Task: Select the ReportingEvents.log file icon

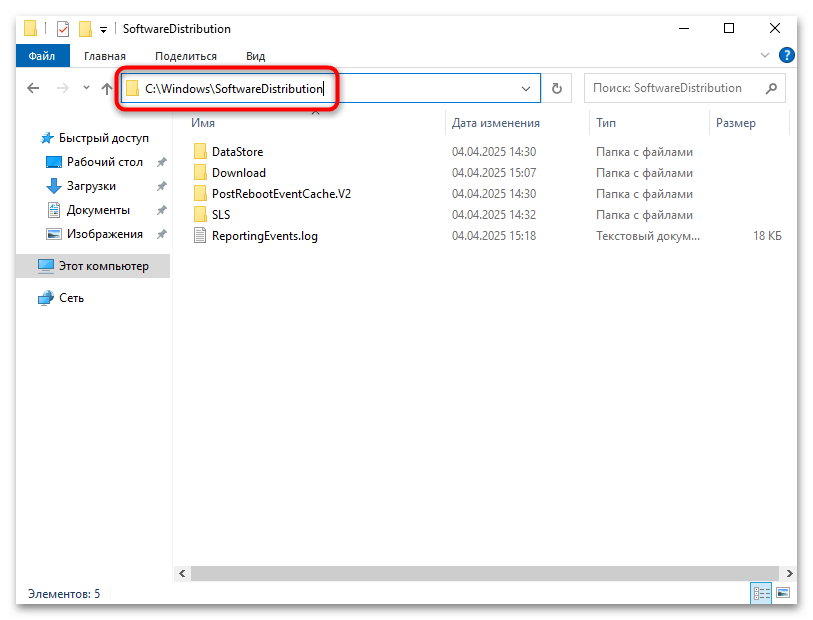Action: coord(200,236)
